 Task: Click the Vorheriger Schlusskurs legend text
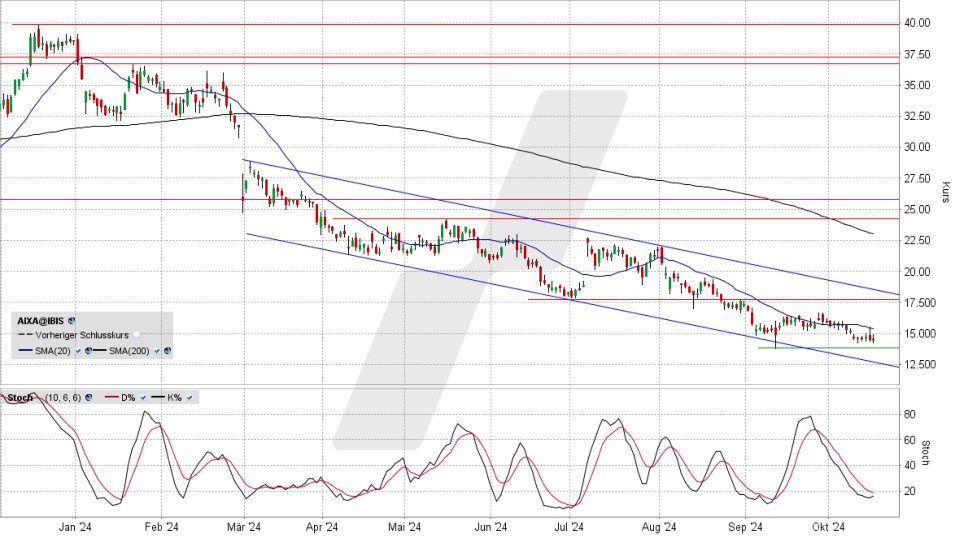click(x=82, y=336)
